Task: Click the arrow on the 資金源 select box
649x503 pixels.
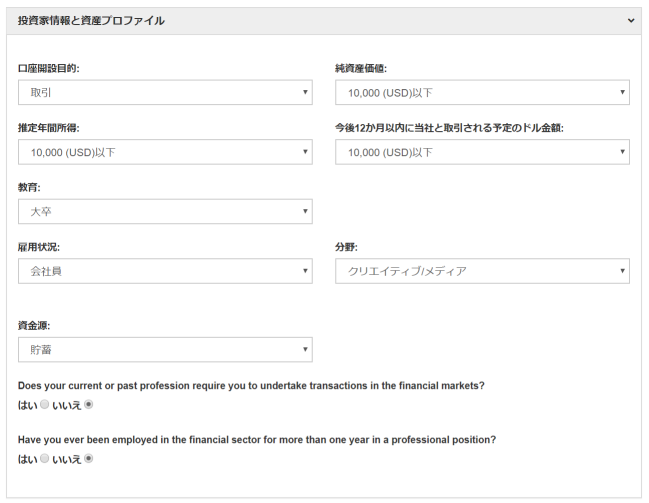Action: (x=305, y=350)
